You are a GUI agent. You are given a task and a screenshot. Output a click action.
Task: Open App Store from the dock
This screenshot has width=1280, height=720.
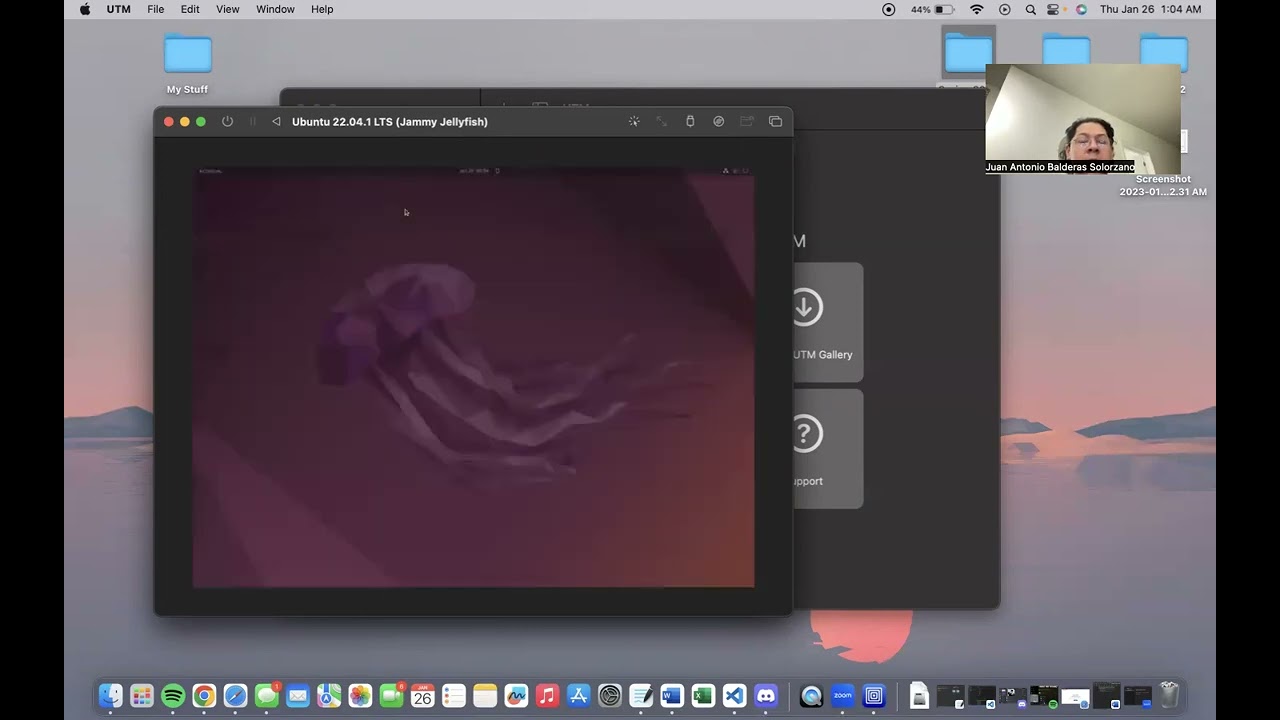(x=578, y=695)
